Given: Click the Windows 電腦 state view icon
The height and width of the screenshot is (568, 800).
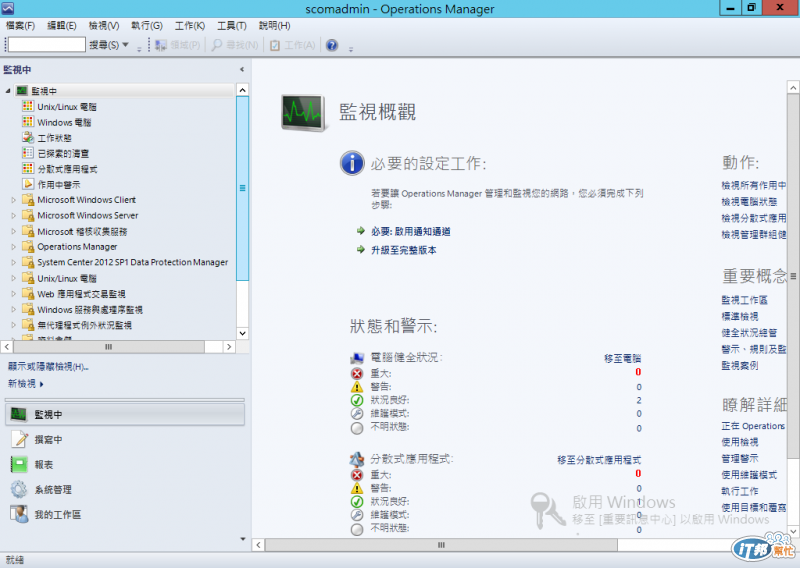Looking at the screenshot, I should pos(28,122).
